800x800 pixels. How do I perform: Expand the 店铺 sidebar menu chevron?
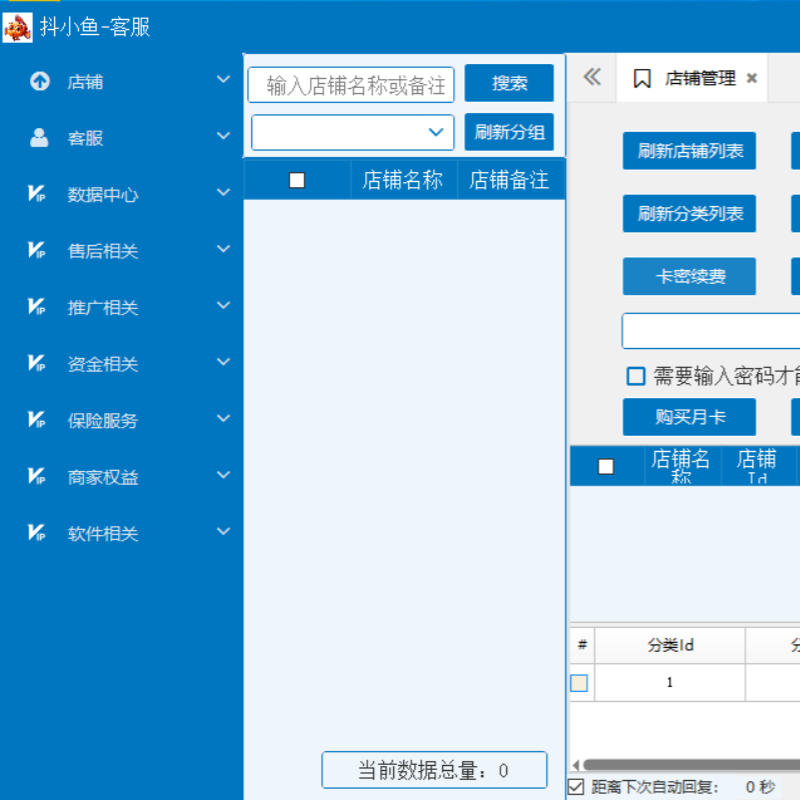pyautogui.click(x=223, y=79)
